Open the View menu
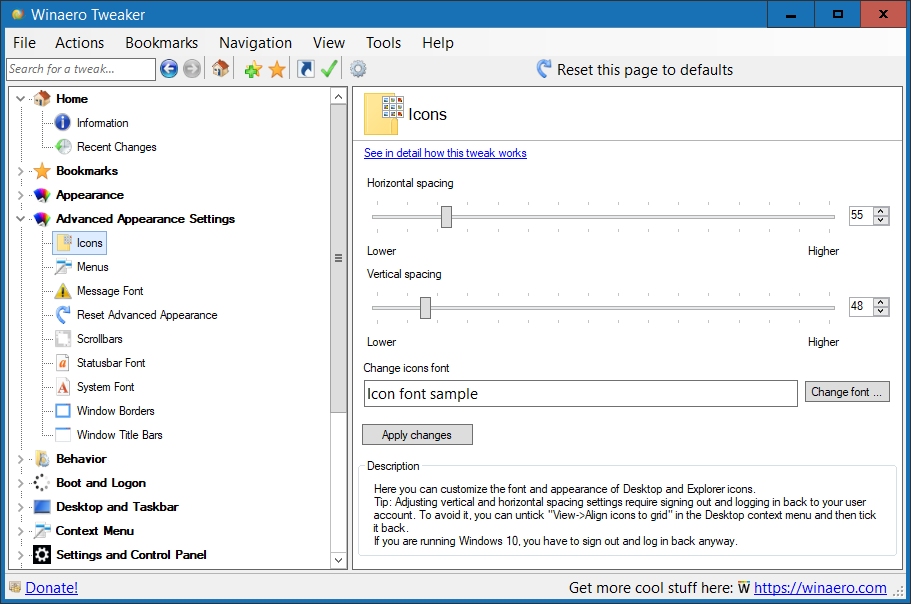911x604 pixels. (329, 43)
